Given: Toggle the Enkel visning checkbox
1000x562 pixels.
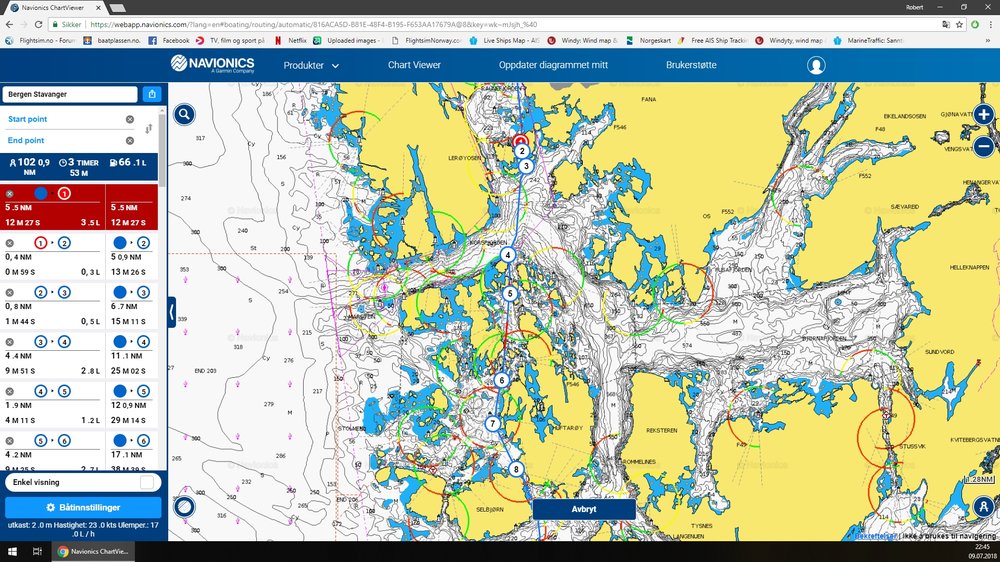Looking at the screenshot, I should click(147, 482).
